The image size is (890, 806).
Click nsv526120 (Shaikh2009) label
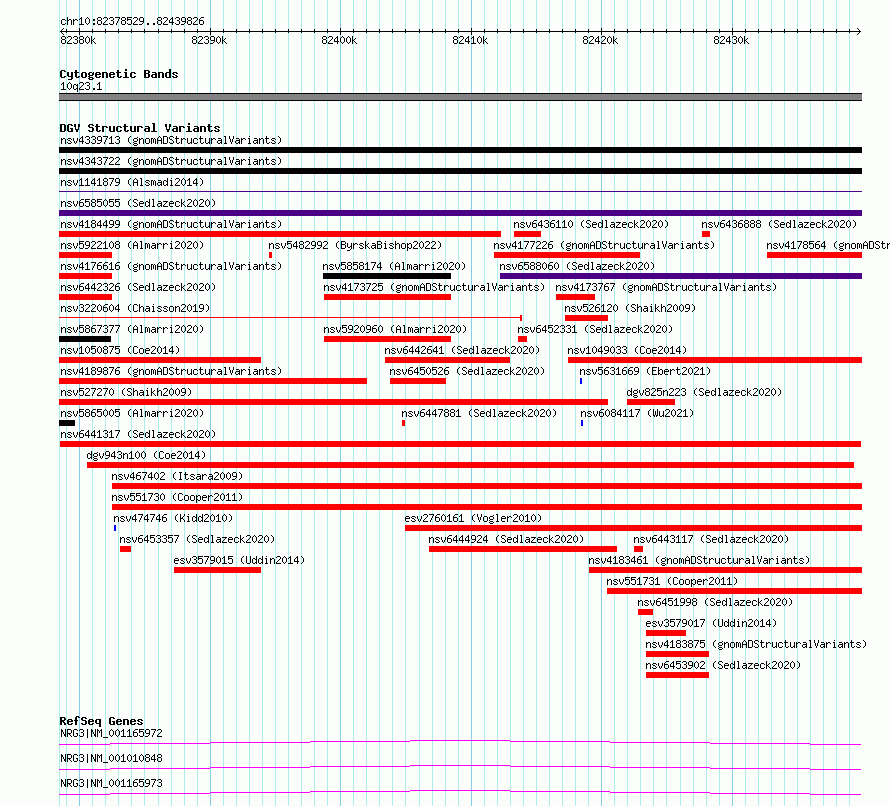[630, 308]
